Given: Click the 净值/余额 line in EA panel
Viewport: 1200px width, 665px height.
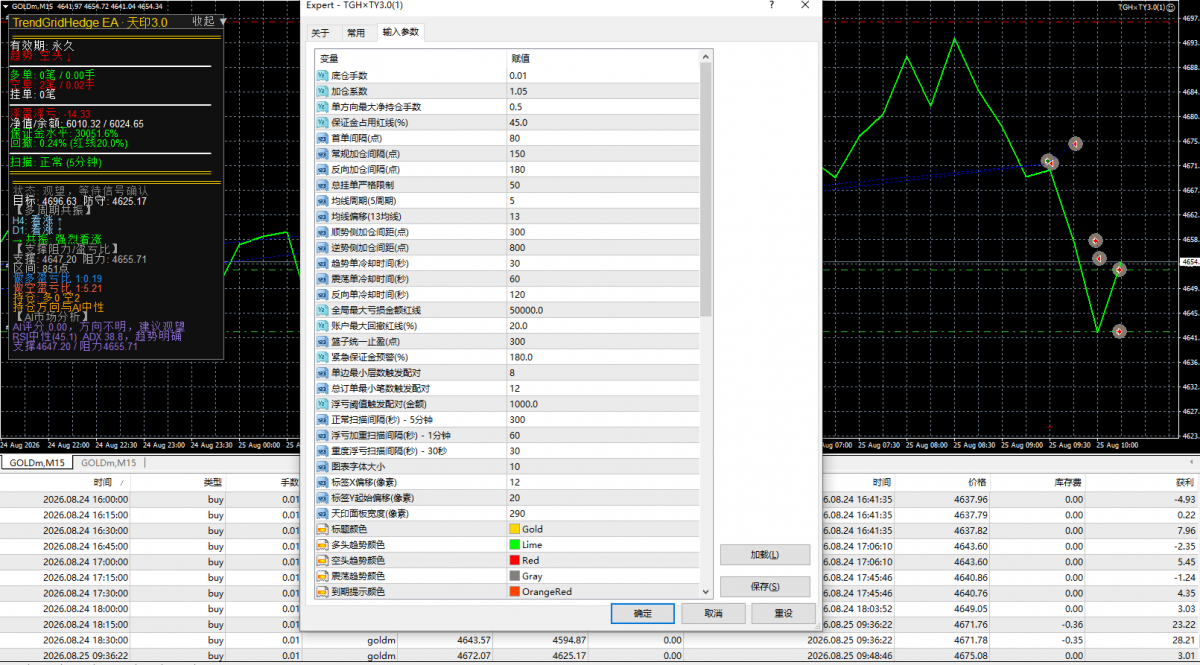Looking at the screenshot, I should (x=77, y=124).
